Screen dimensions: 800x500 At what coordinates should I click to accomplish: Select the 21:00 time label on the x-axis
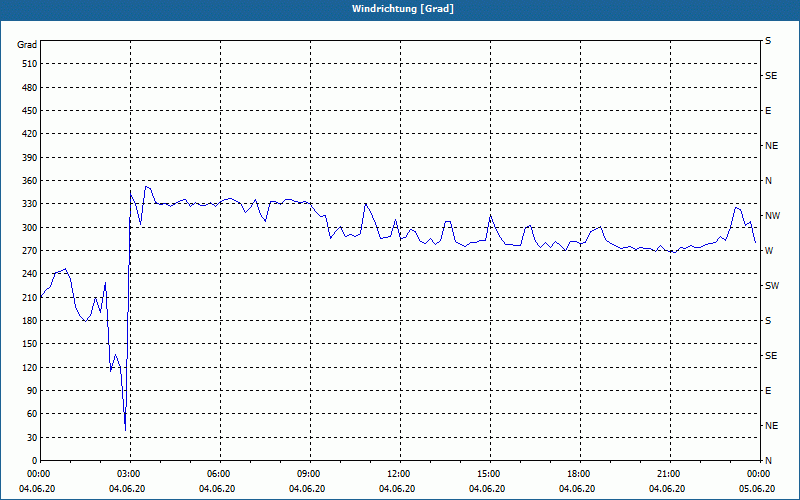coord(669,473)
